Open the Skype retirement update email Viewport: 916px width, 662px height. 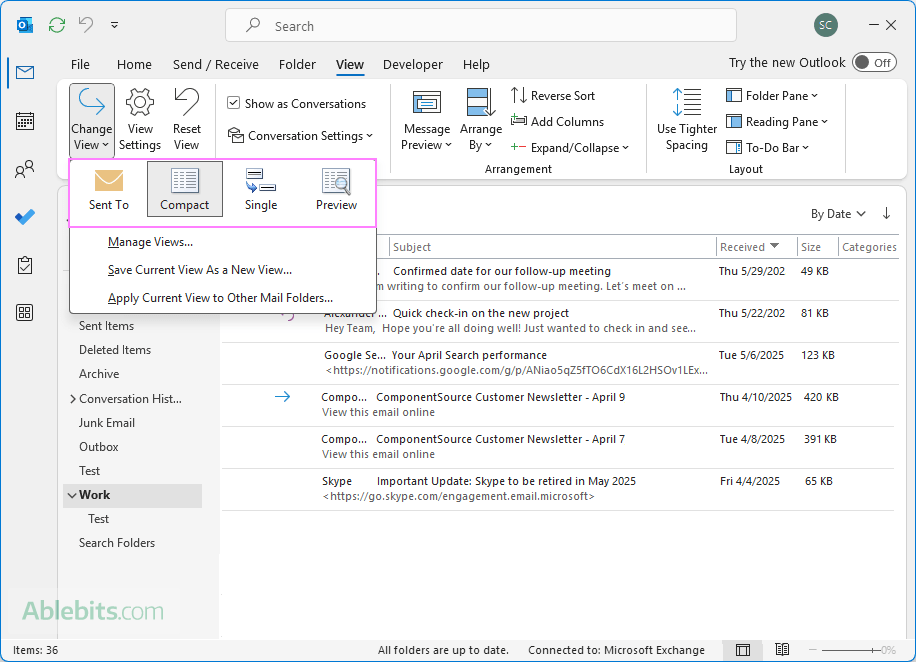click(558, 489)
